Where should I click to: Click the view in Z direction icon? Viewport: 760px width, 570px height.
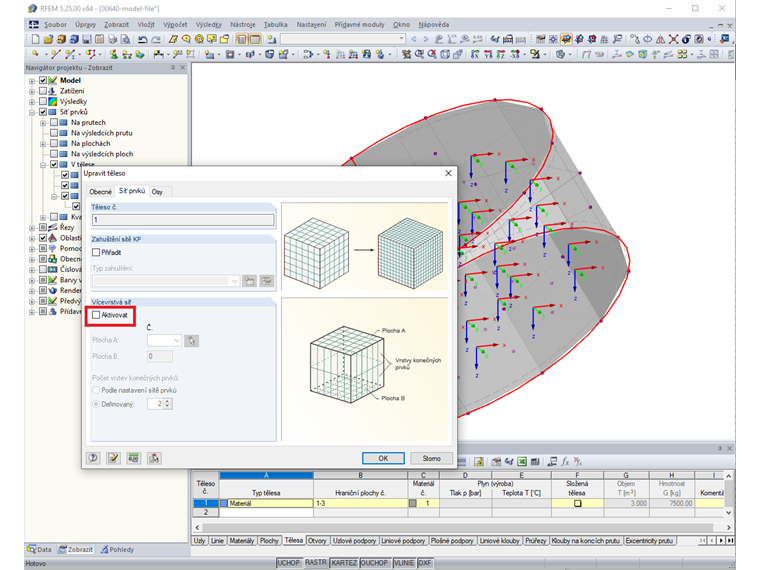(x=501, y=54)
